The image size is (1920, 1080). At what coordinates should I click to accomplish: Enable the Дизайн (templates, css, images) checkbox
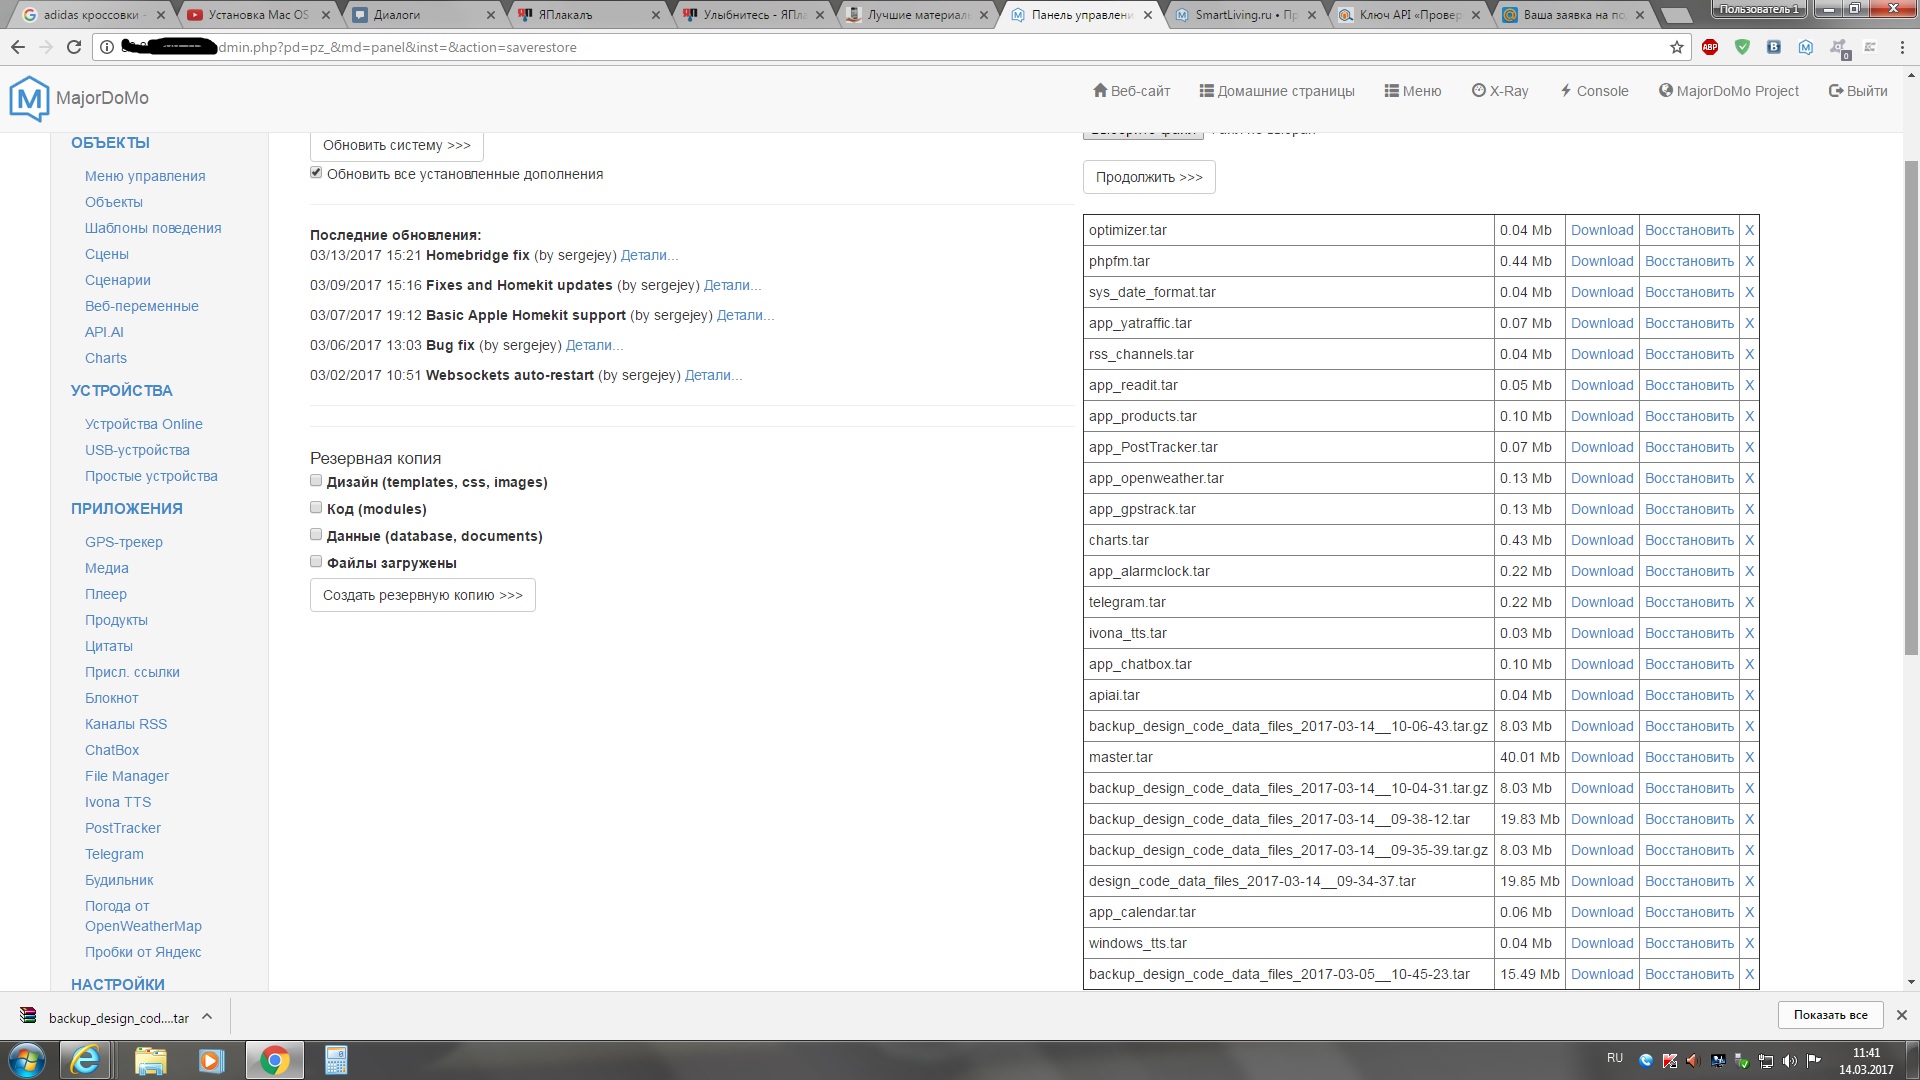tap(316, 481)
